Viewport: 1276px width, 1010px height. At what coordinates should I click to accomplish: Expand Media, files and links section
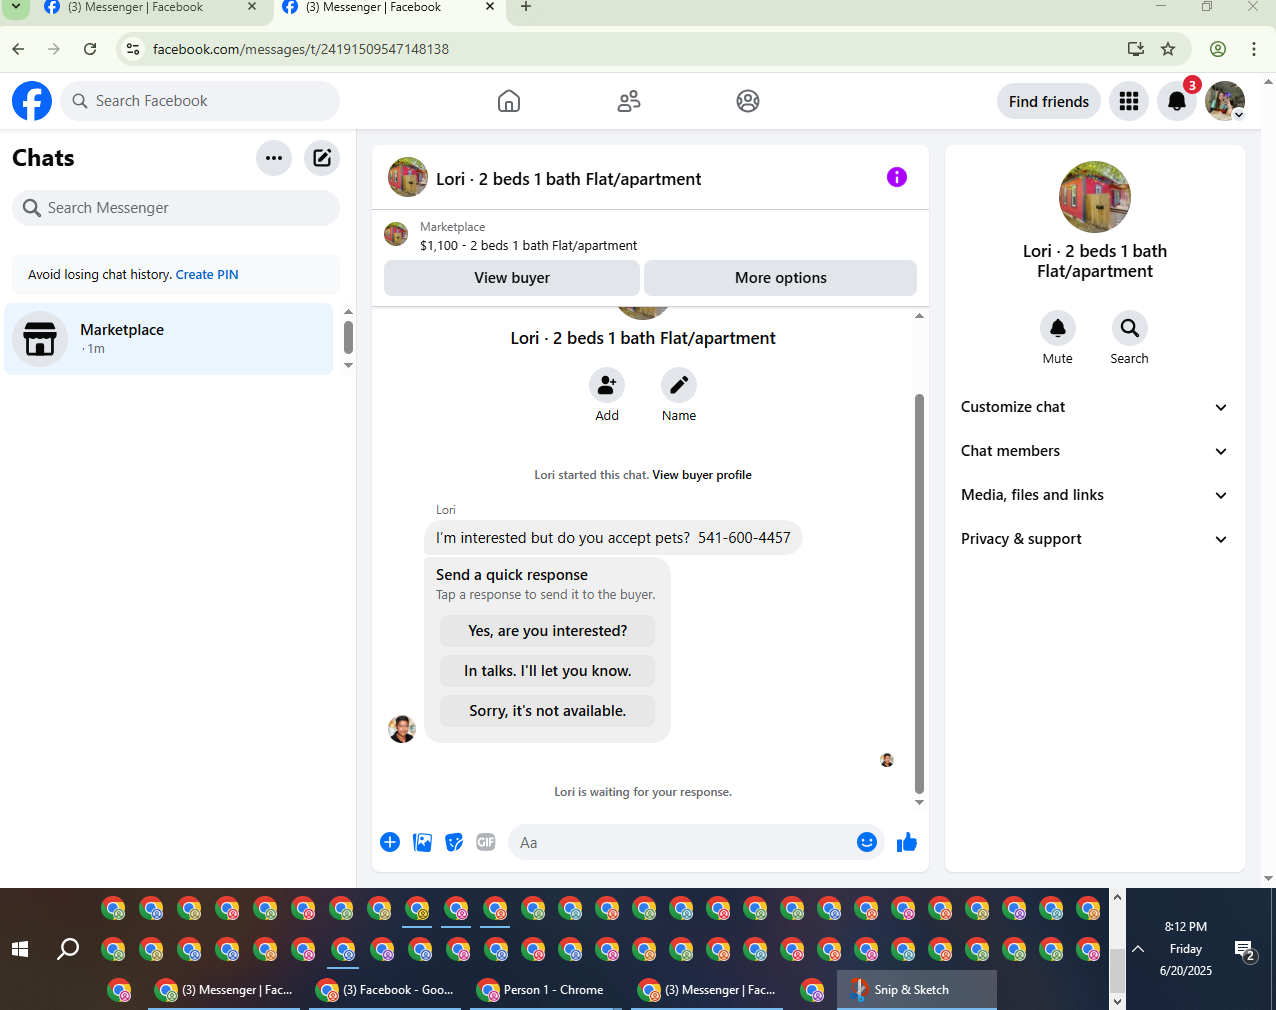(1094, 495)
